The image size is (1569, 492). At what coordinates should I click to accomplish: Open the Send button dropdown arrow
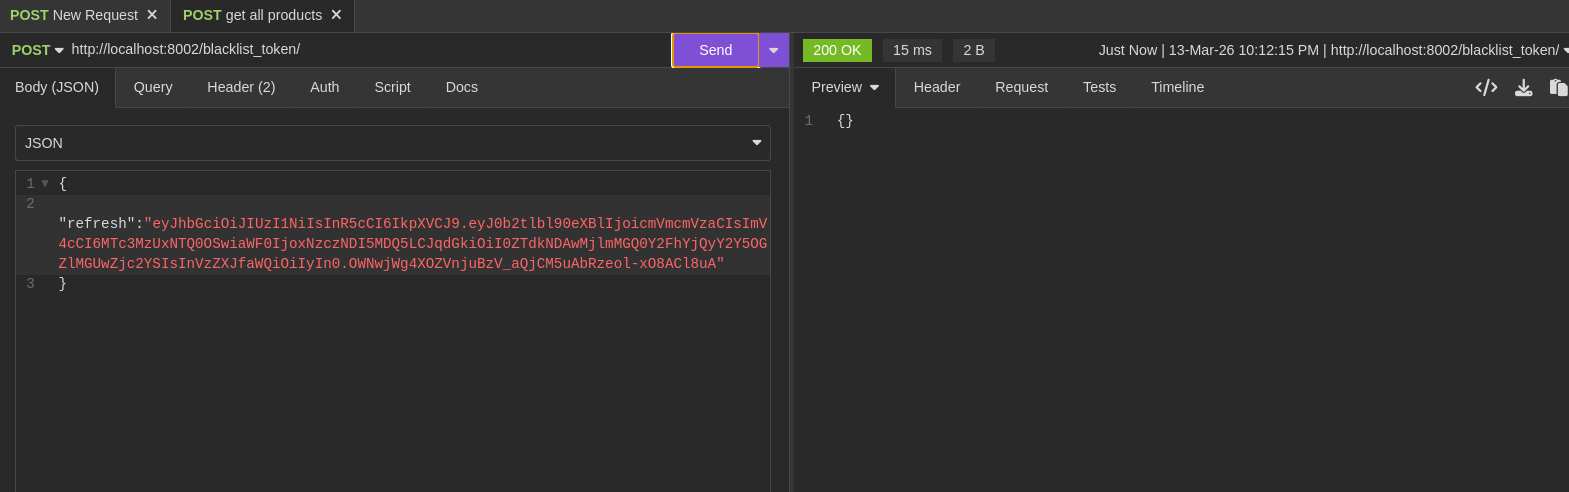774,50
